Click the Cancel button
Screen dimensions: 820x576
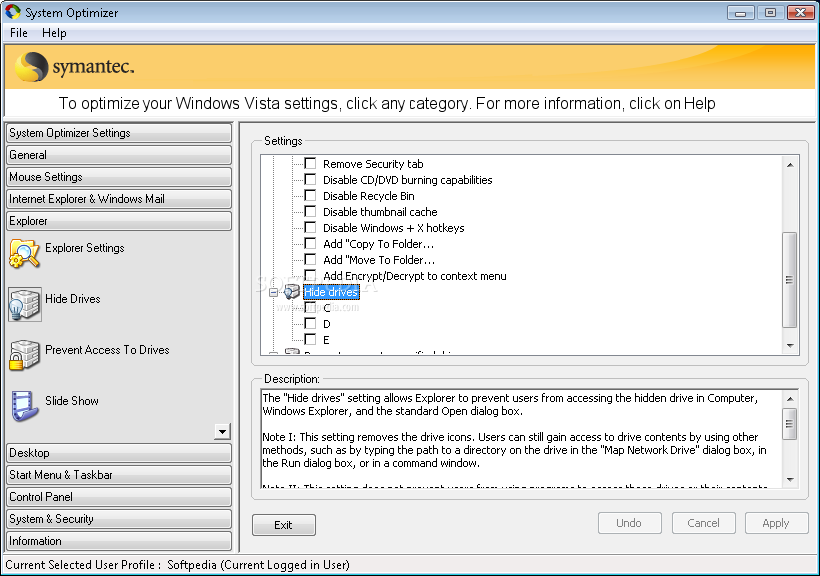pos(703,523)
